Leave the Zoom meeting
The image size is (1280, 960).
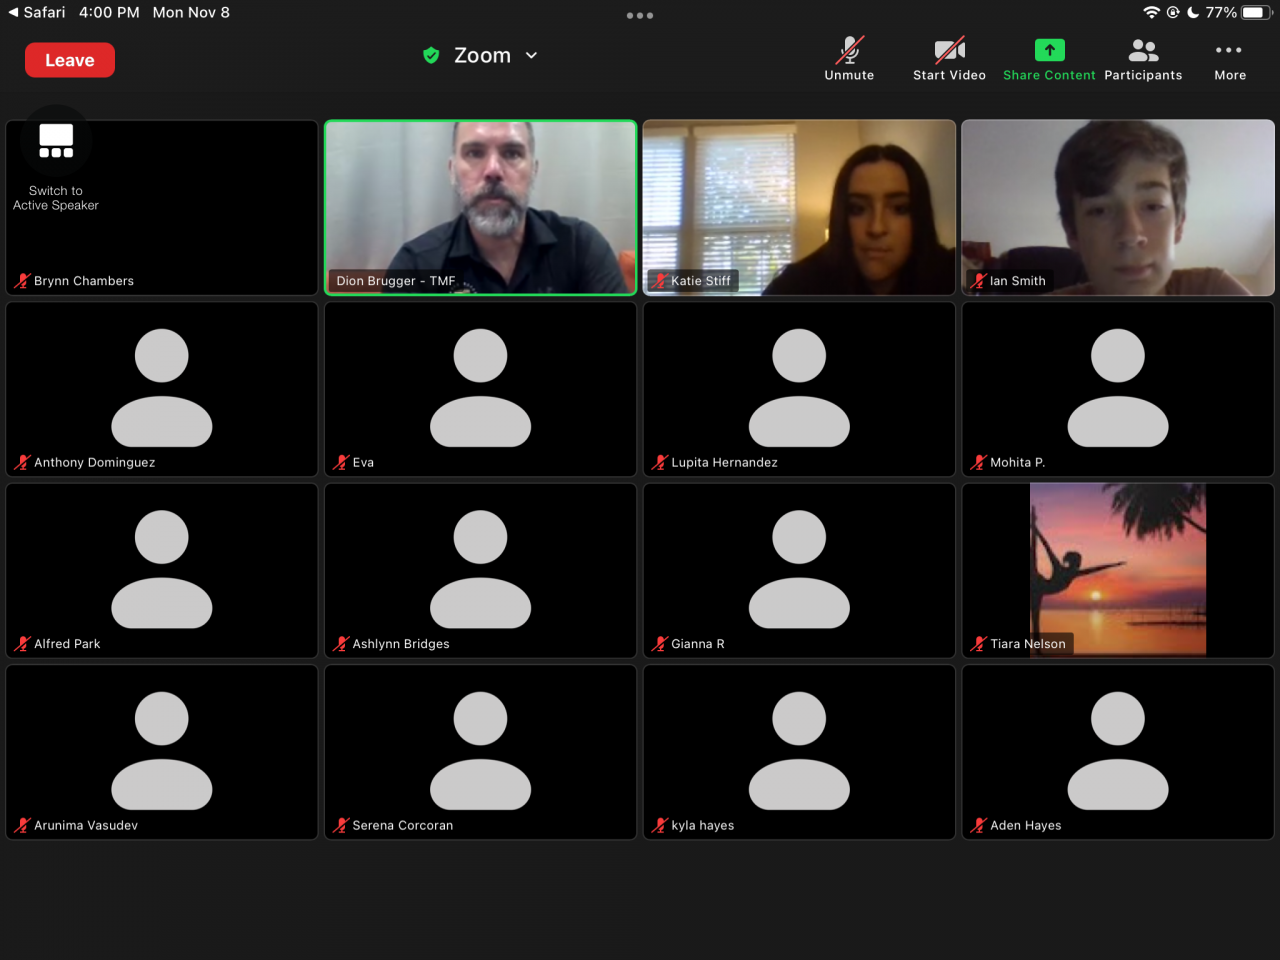(x=70, y=60)
